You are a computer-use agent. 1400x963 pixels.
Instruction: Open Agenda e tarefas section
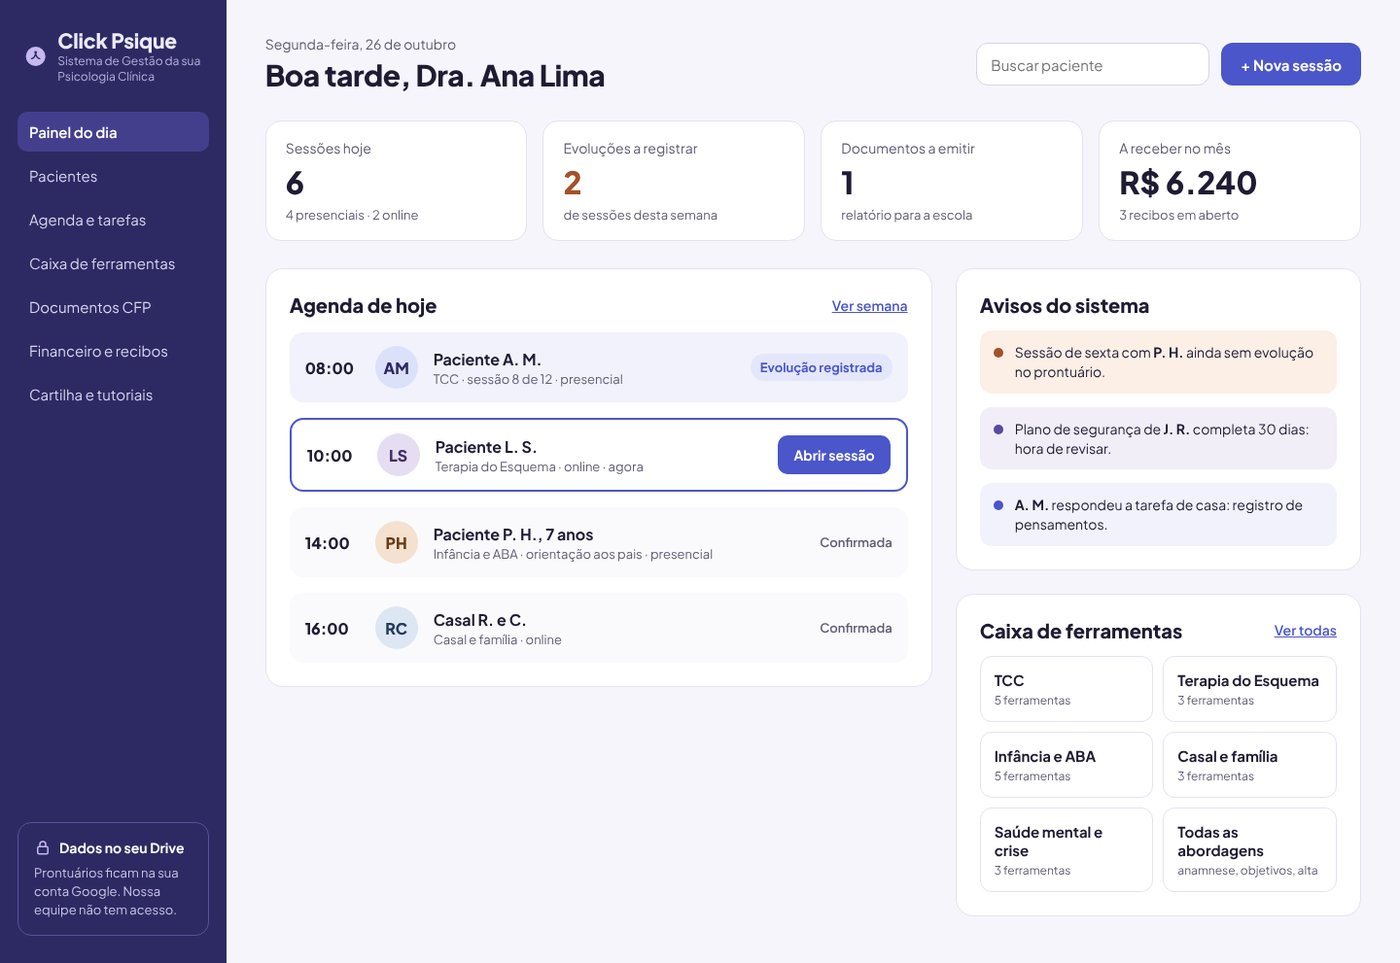[x=113, y=220]
